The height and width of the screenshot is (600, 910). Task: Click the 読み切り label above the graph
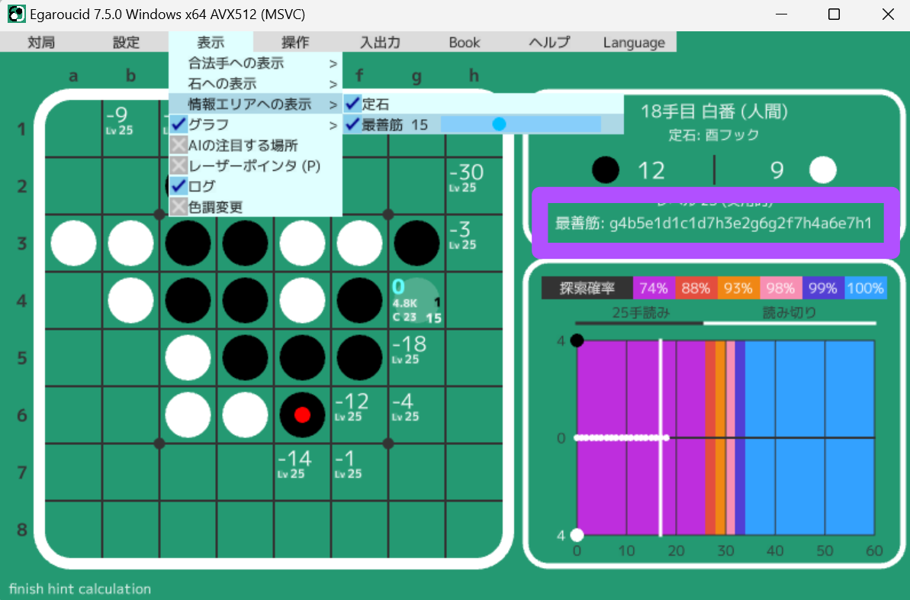[x=789, y=312]
